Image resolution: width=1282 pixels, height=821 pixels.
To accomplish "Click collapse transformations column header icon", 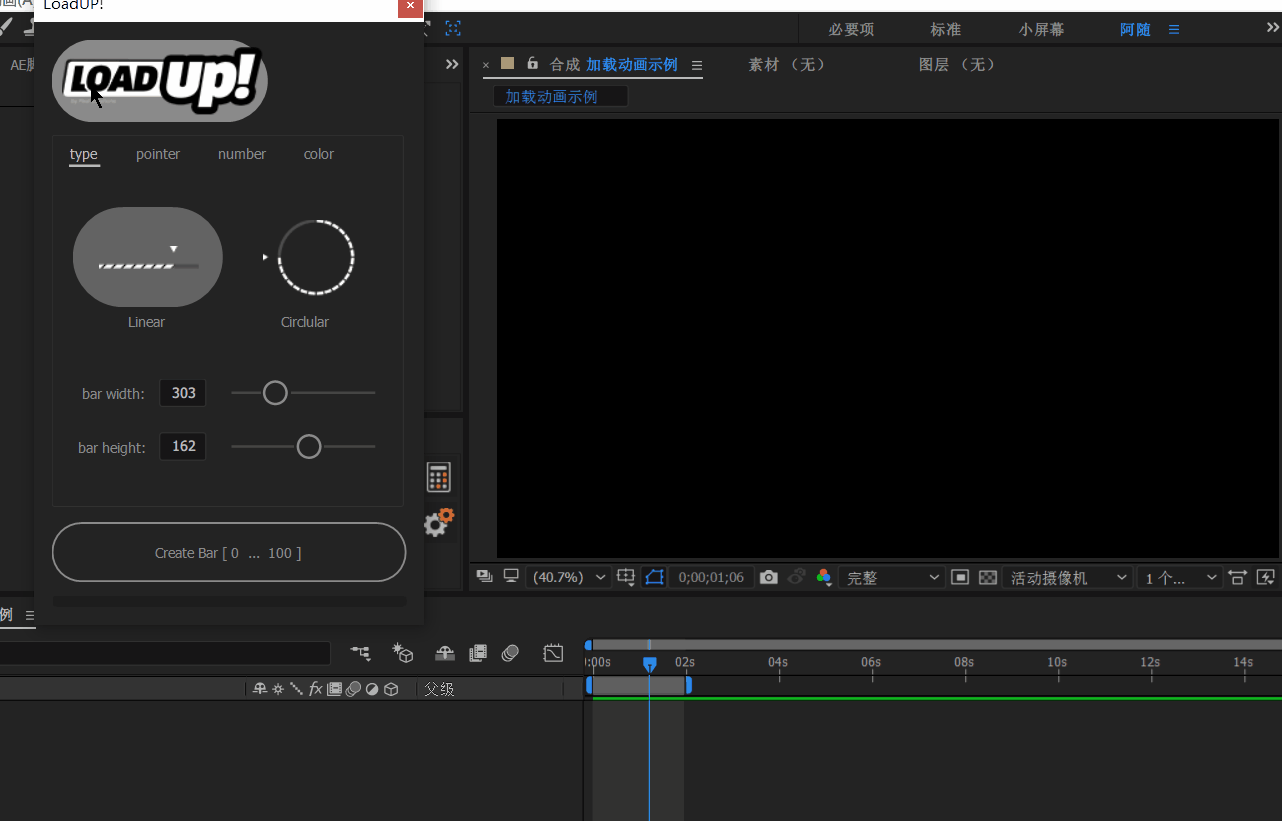I will (278, 689).
